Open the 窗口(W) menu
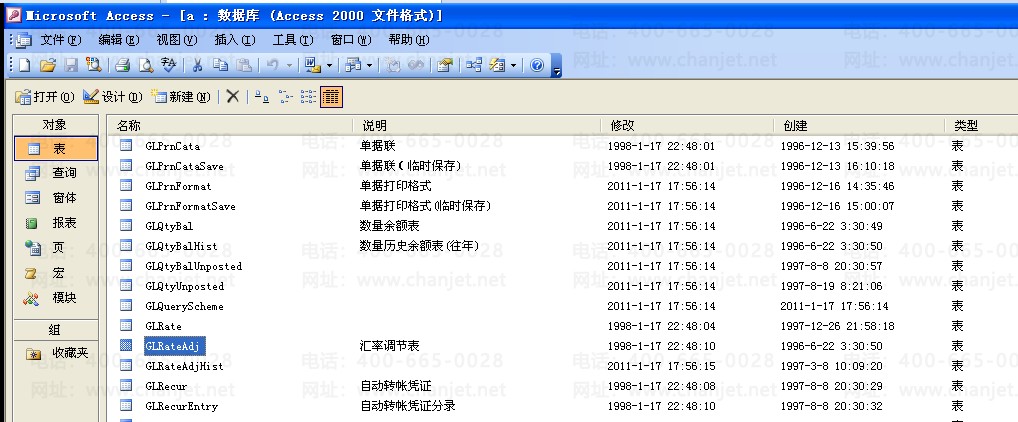The height and width of the screenshot is (422, 1018). coord(351,40)
